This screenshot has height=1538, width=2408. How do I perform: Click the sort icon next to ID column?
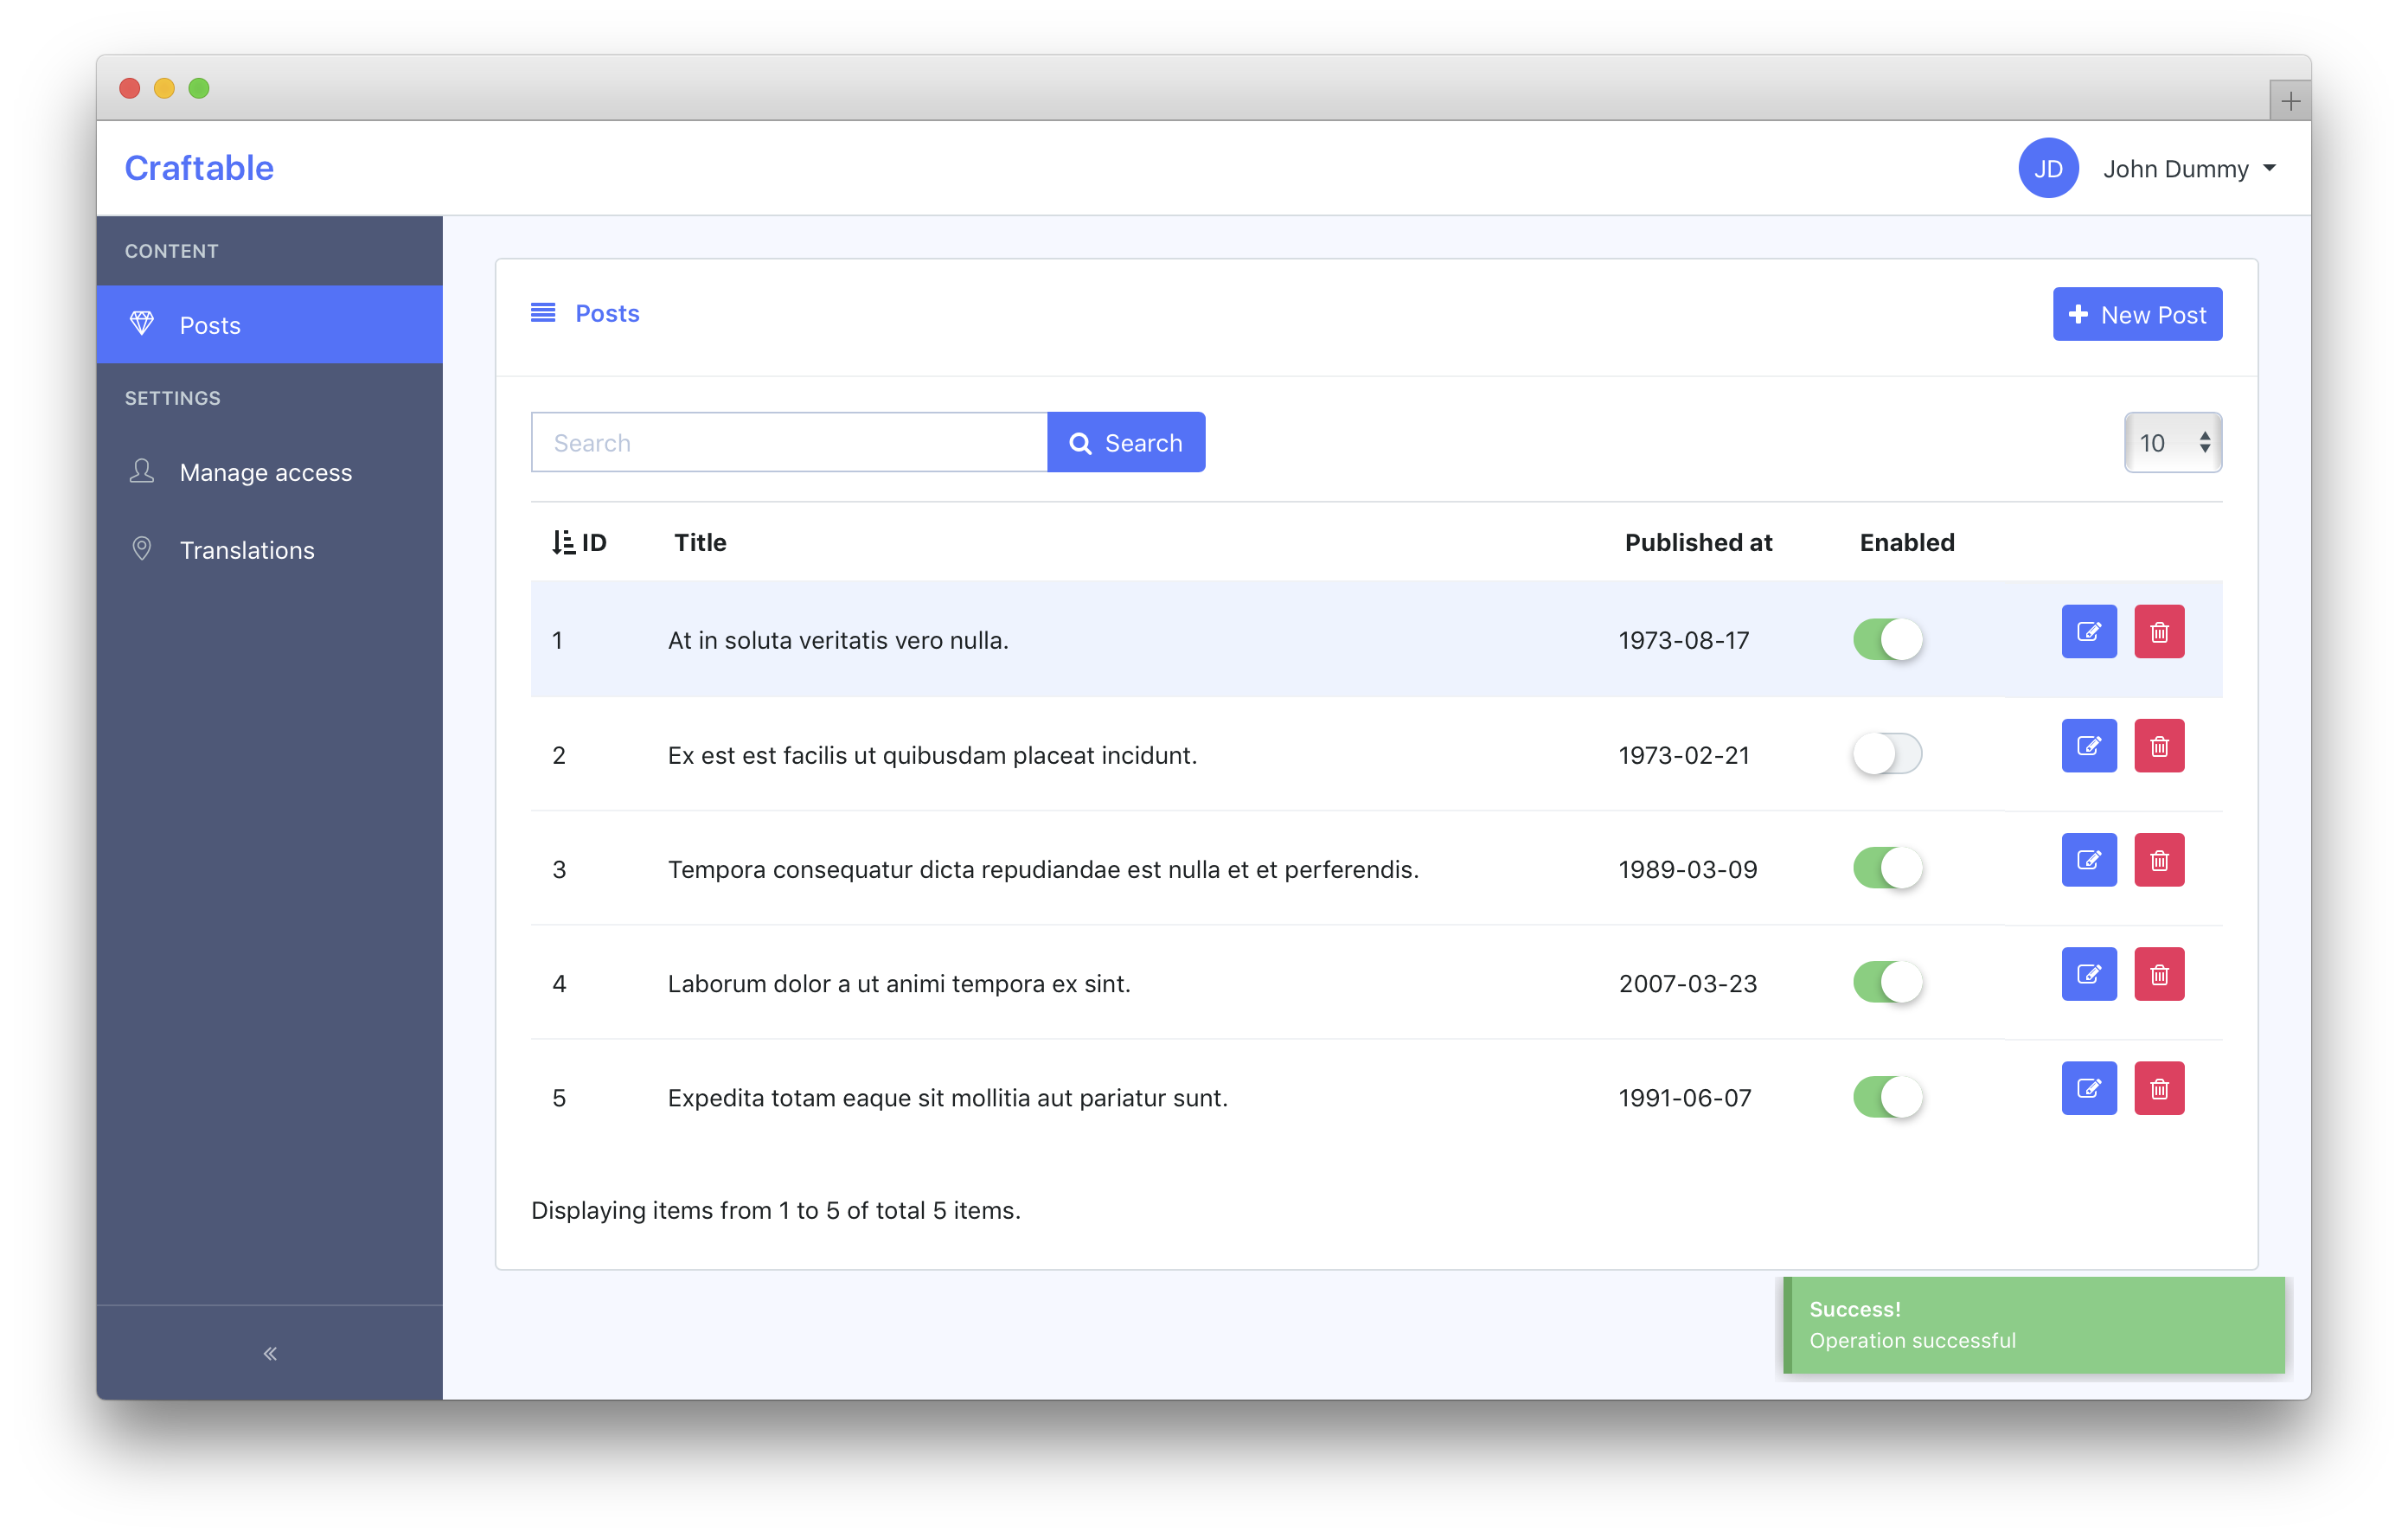tap(563, 541)
